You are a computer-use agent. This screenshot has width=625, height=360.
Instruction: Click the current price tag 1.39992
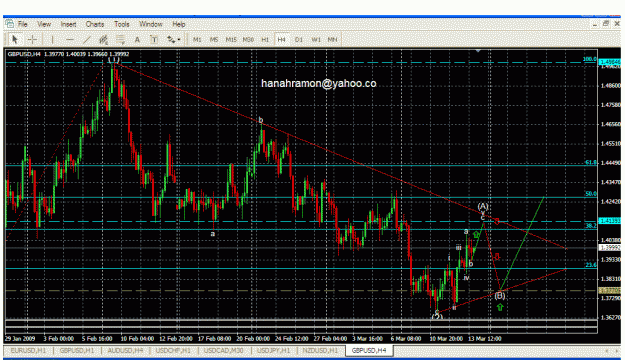tap(610, 248)
